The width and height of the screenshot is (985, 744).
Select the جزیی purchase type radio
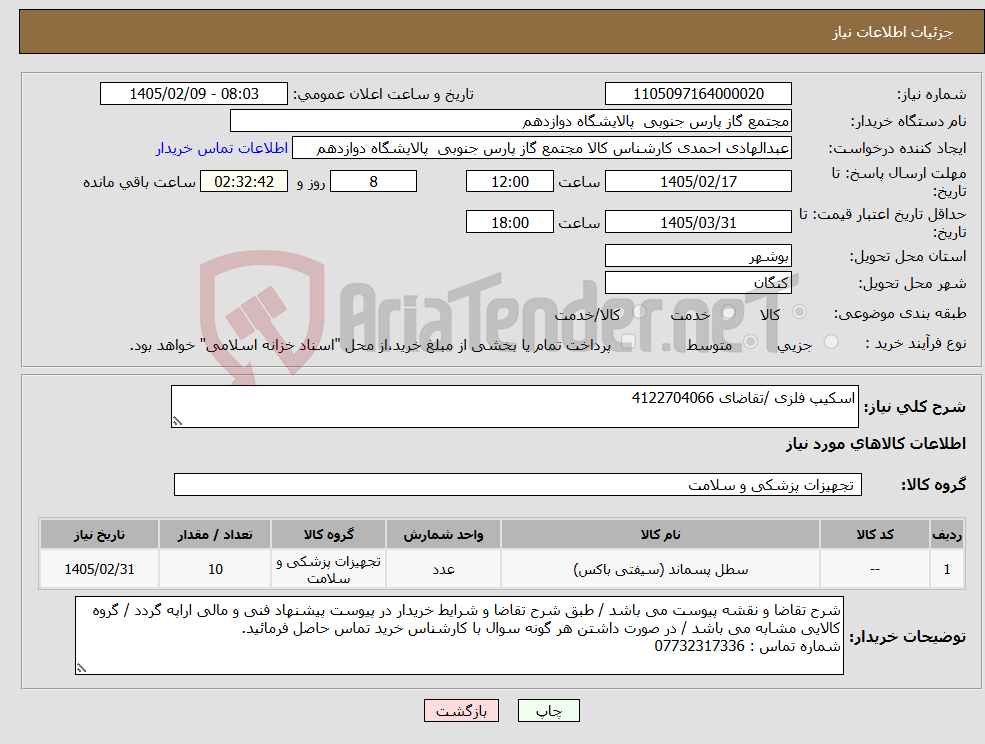pyautogui.click(x=830, y=342)
